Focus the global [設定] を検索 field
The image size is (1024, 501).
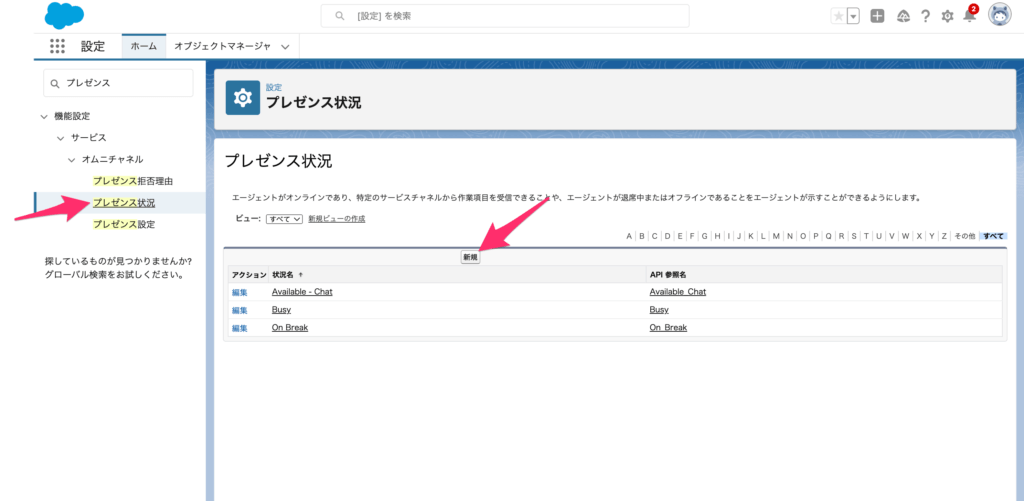point(505,16)
